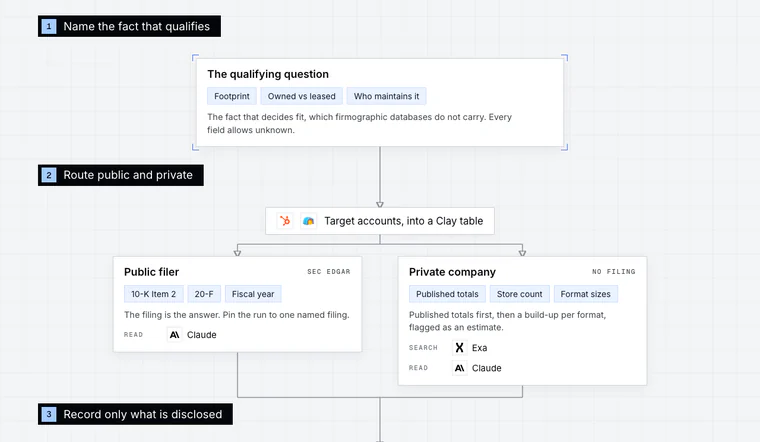The height and width of the screenshot is (442, 760).
Task: Select the Fiscal year tag
Action: click(253, 294)
